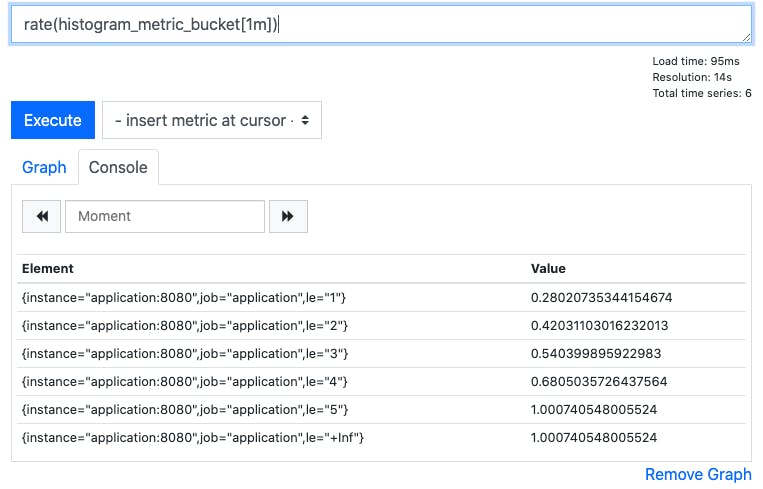Select the Console tab

[118, 167]
